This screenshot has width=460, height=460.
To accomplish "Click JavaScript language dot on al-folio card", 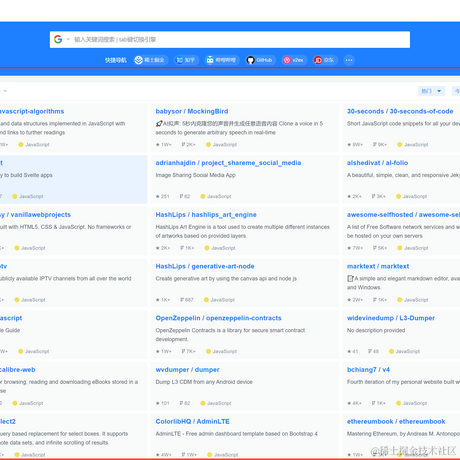I will (398, 196).
